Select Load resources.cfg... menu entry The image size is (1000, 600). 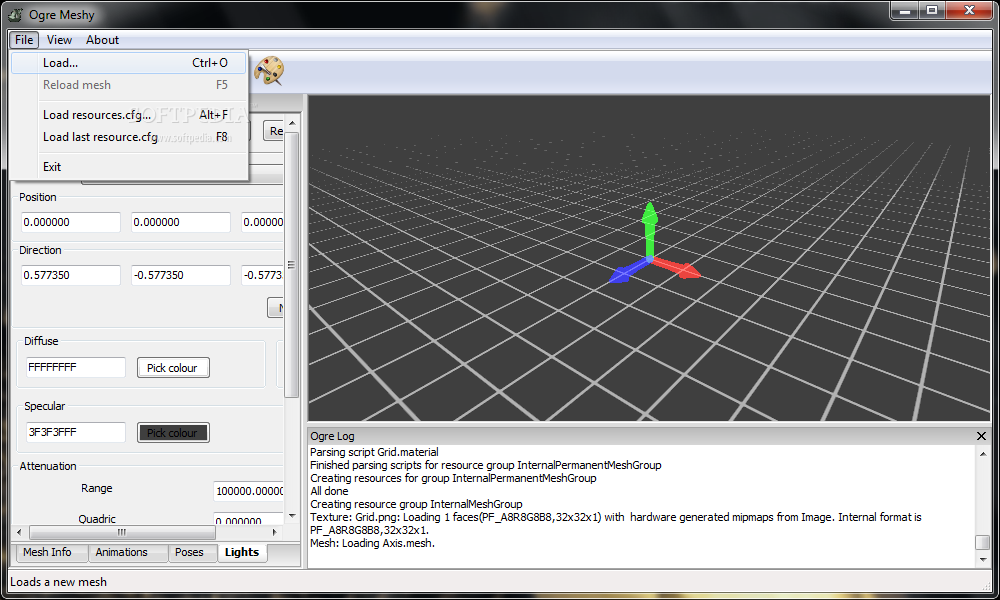click(x=129, y=115)
